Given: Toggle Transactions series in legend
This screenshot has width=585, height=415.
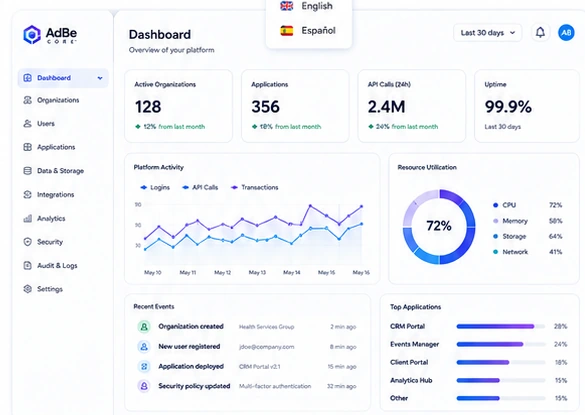Looking at the screenshot, I should (x=254, y=187).
